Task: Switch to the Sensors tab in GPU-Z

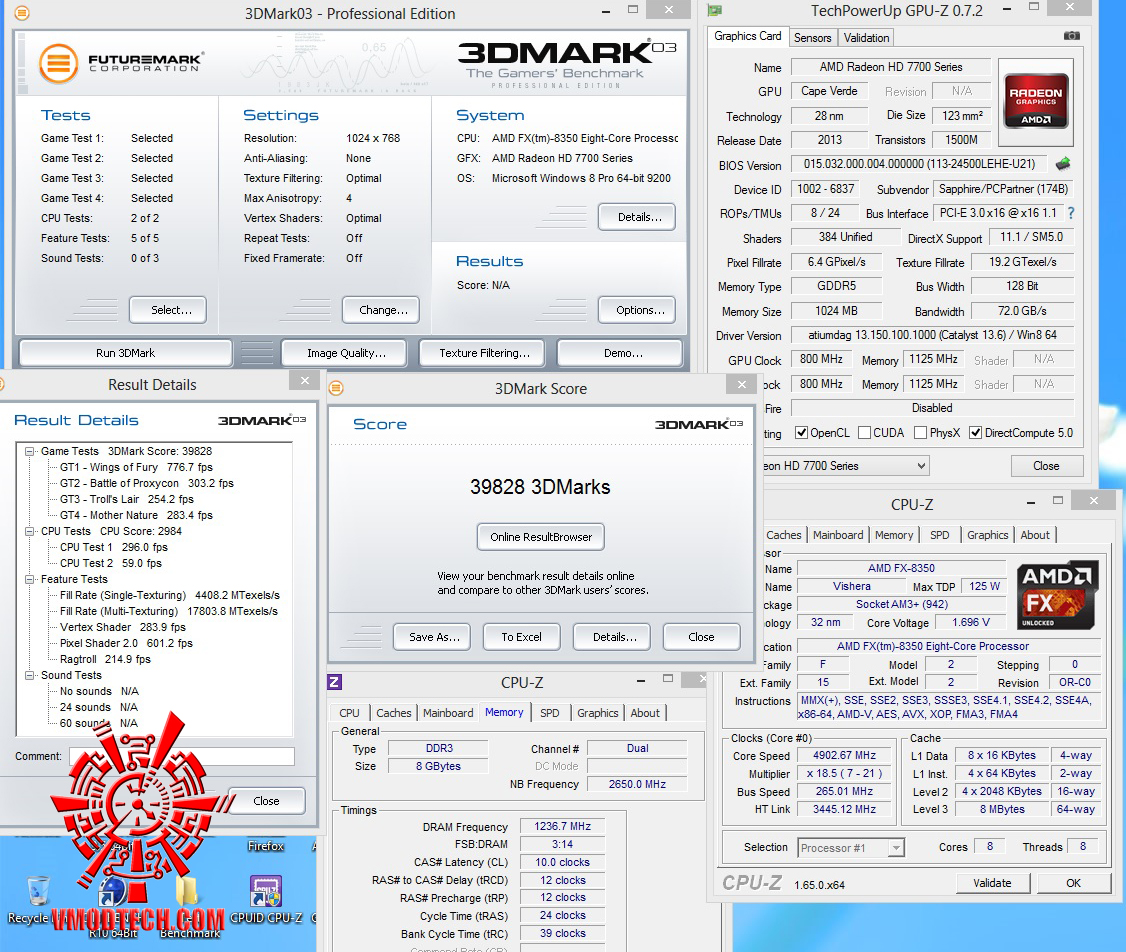Action: coord(812,38)
